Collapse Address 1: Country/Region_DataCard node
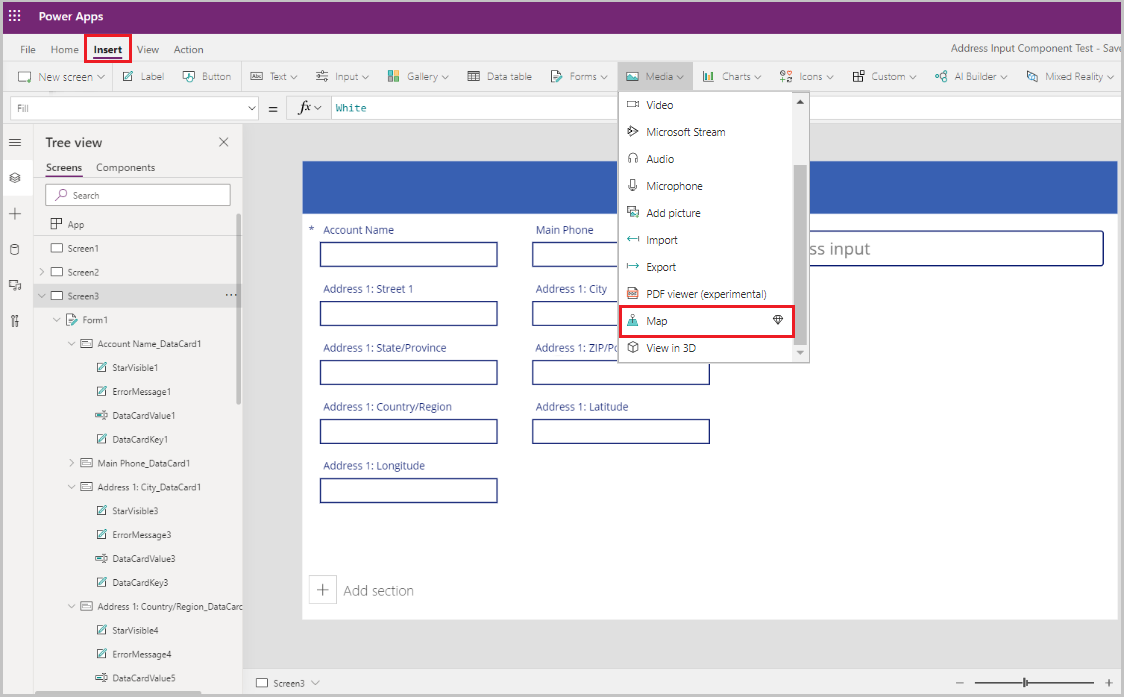Image resolution: width=1124 pixels, height=697 pixels. 72,606
